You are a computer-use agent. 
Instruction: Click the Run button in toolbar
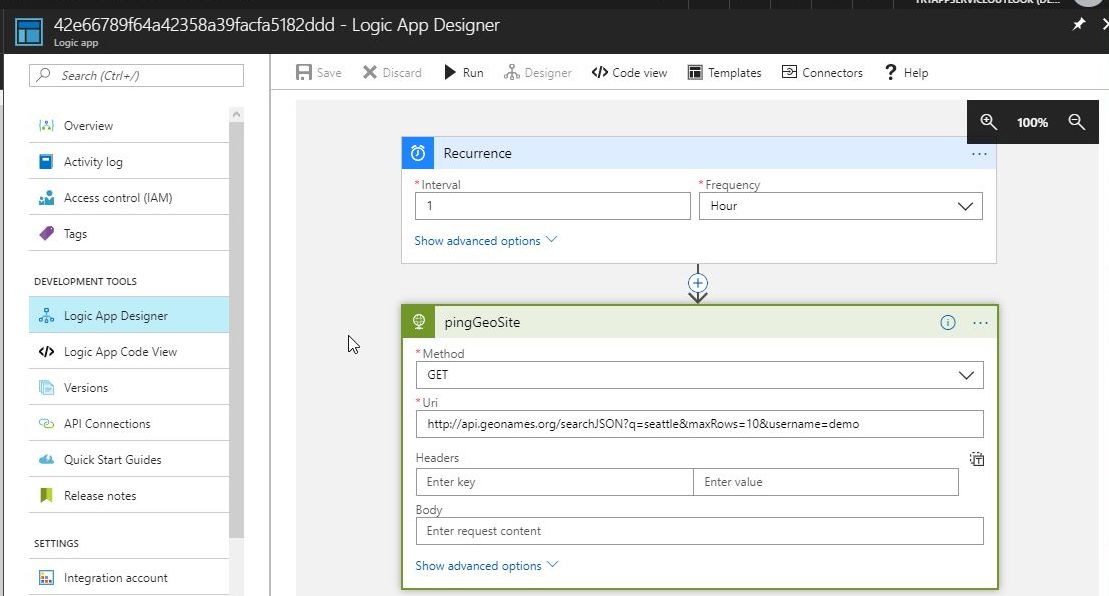(x=464, y=73)
